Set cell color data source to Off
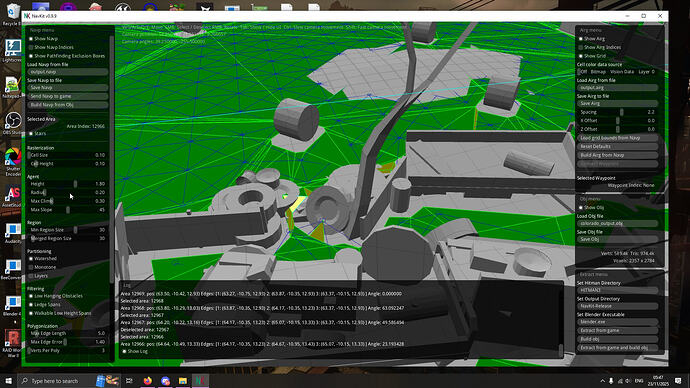 coord(582,72)
